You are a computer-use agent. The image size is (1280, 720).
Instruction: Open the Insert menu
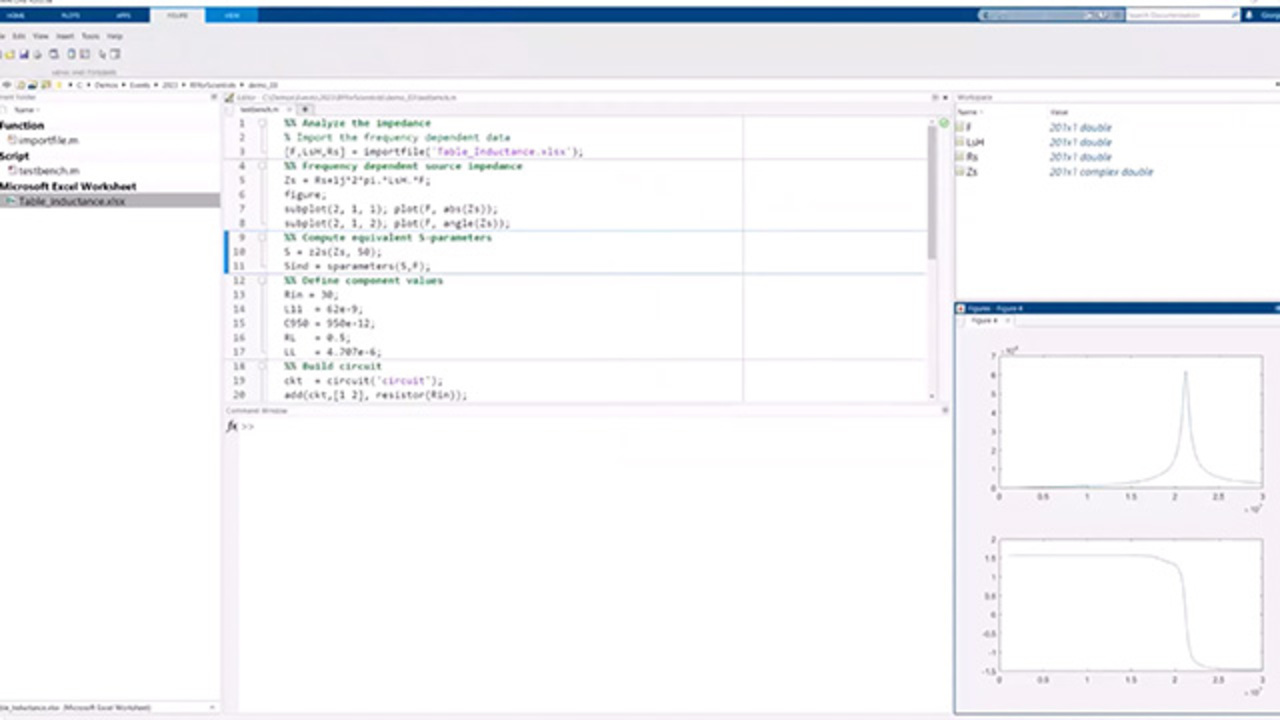click(x=65, y=36)
